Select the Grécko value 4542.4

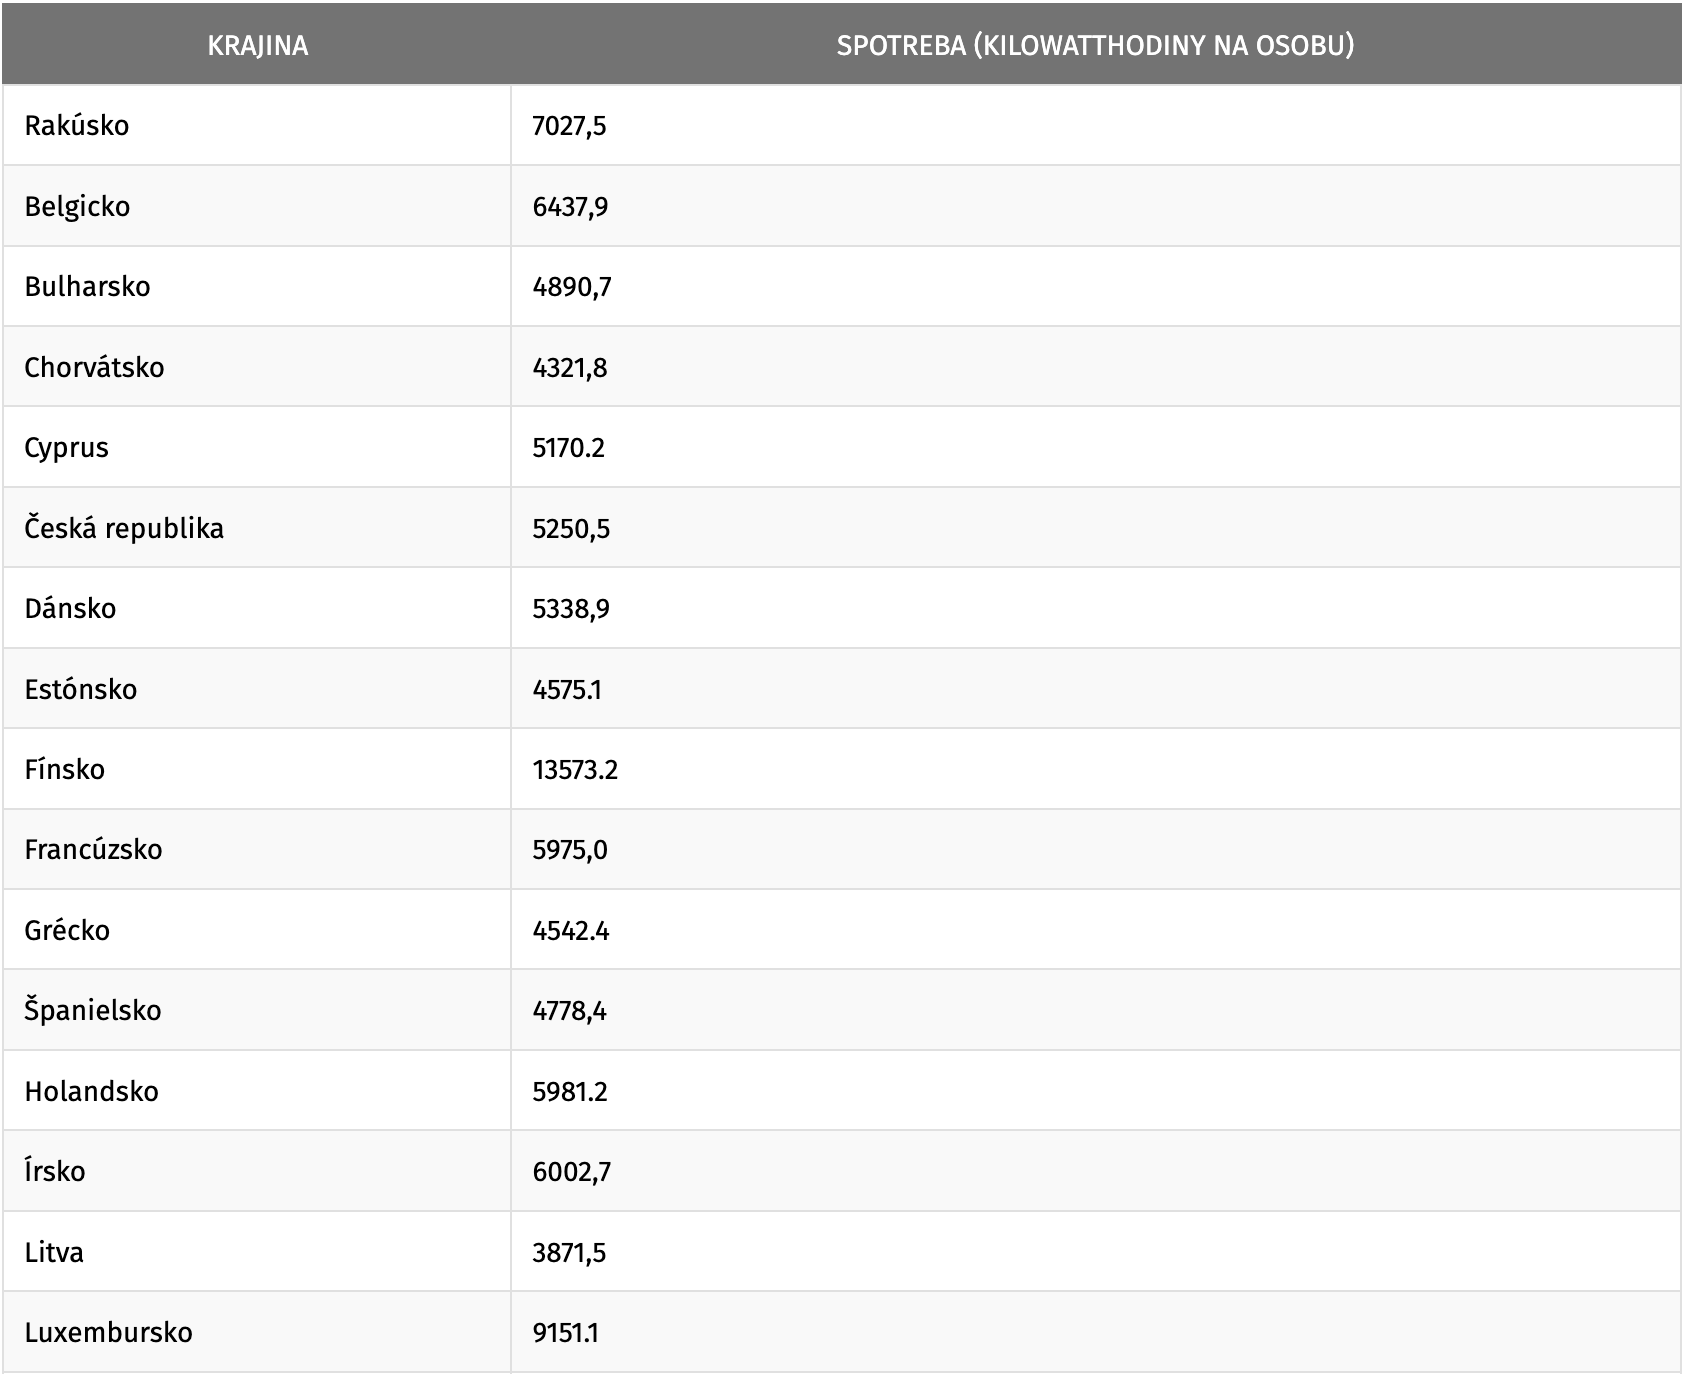tap(571, 931)
